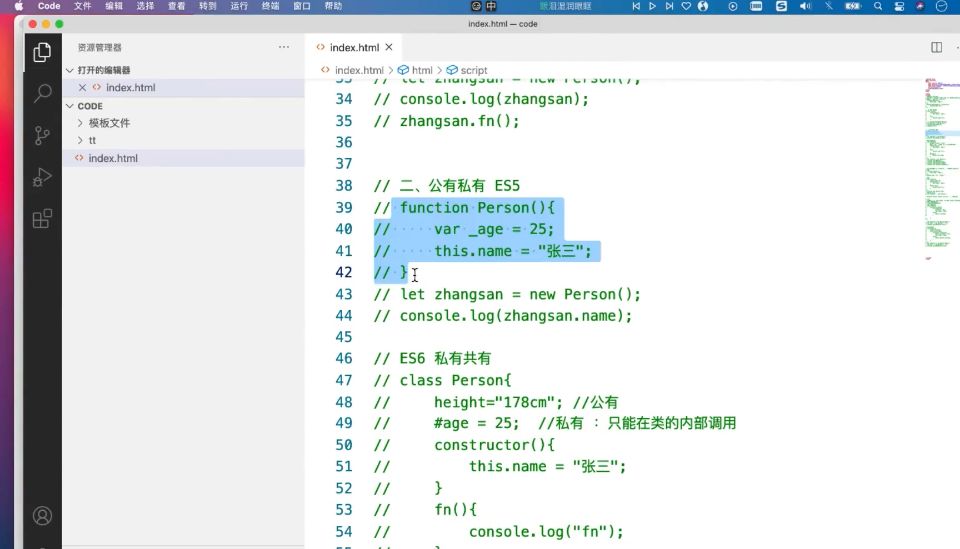
Task: Click the comment "// ES6 私有共有"
Action: [432, 359]
